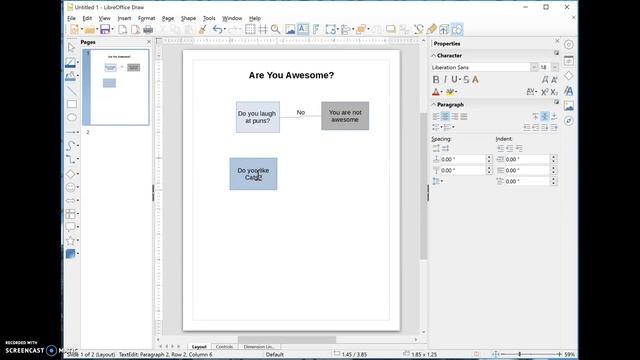Toggle Strikethrough in Character panel
This screenshot has height=360, width=640.
(466, 80)
